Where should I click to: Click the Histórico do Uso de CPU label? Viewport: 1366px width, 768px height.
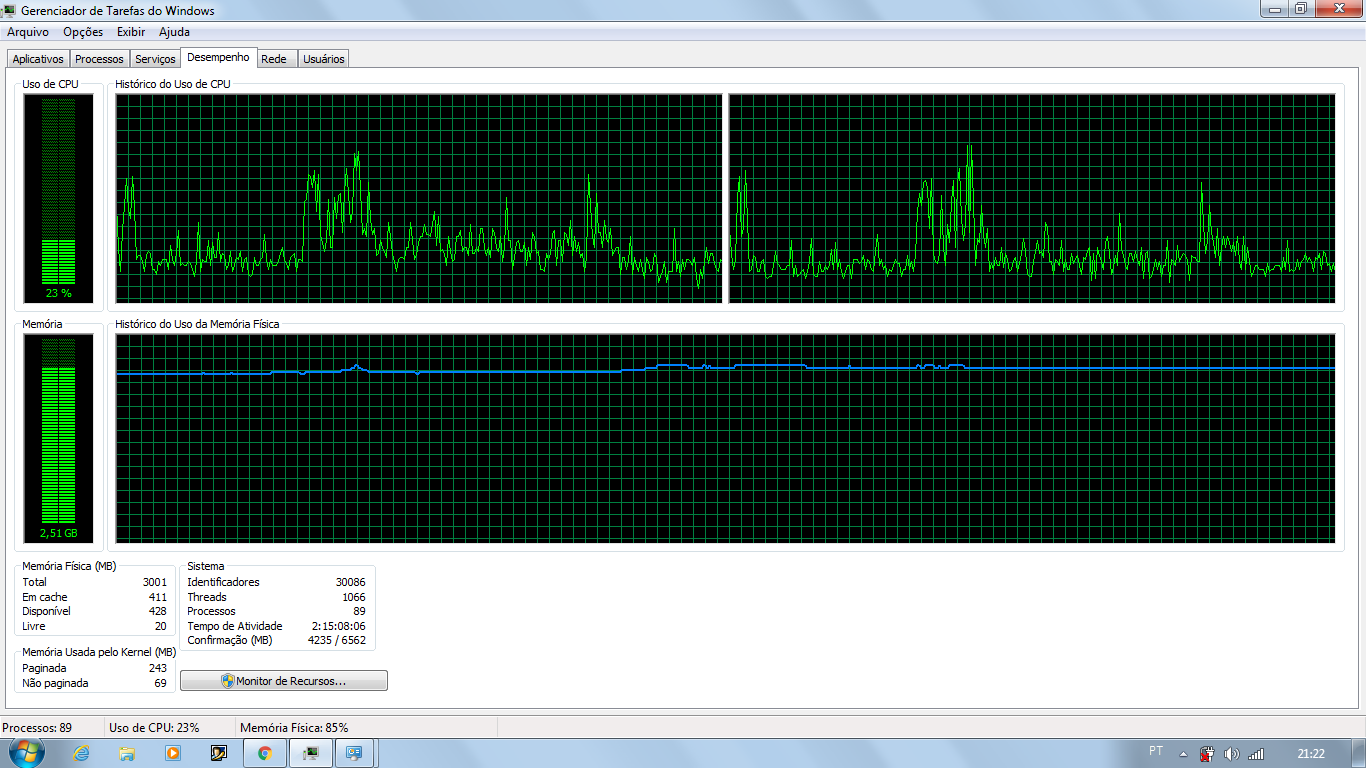pos(173,84)
